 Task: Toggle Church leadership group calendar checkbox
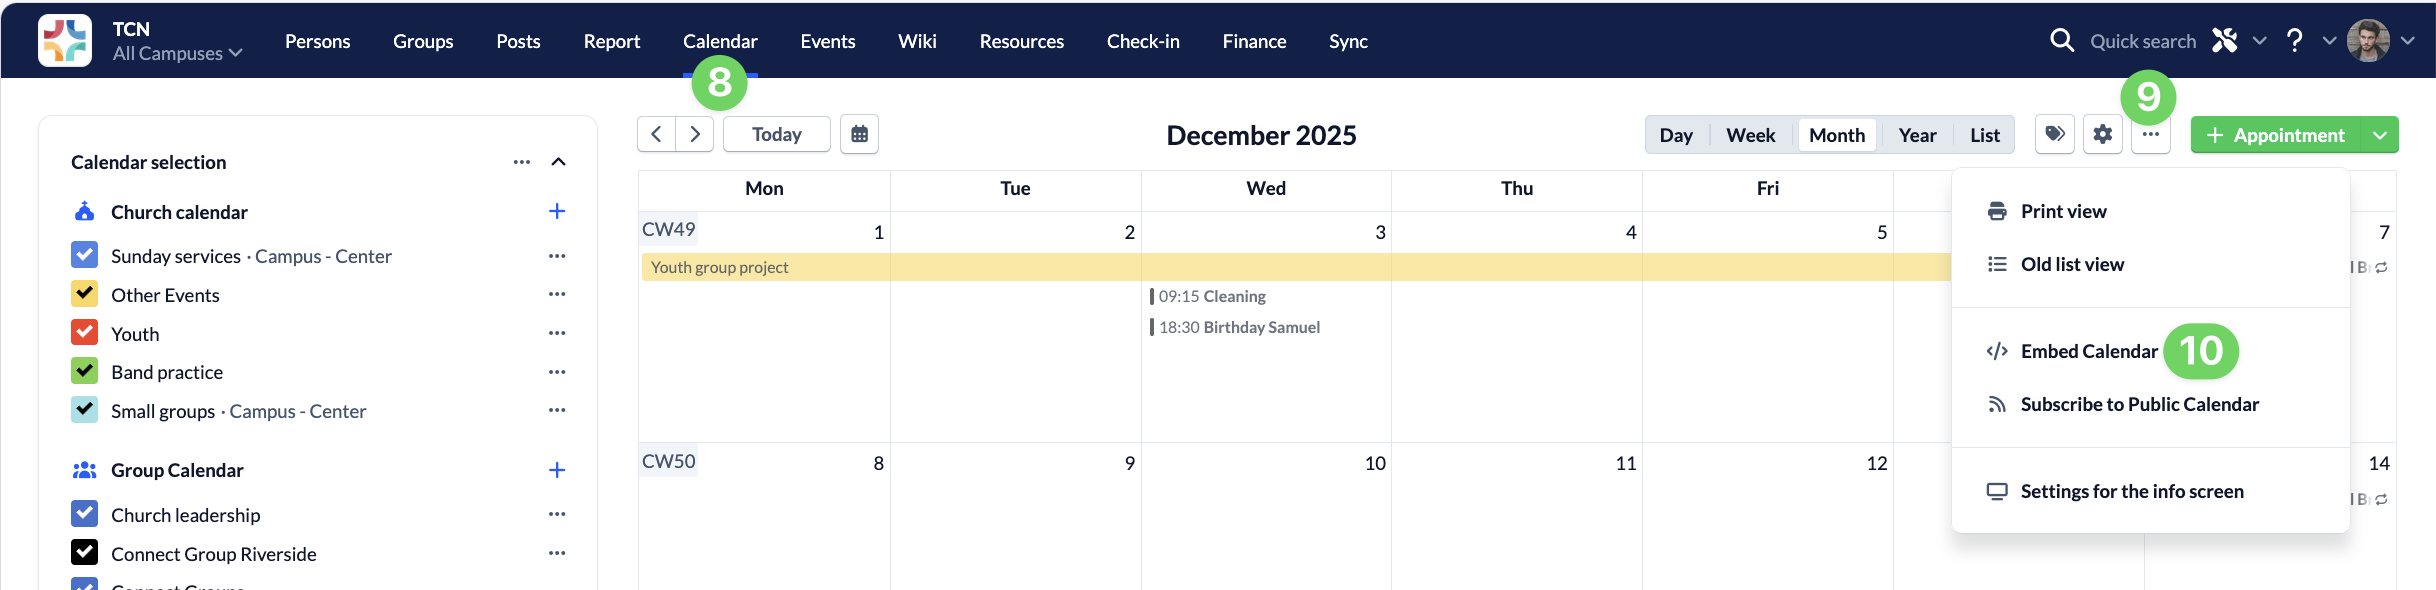(85, 514)
